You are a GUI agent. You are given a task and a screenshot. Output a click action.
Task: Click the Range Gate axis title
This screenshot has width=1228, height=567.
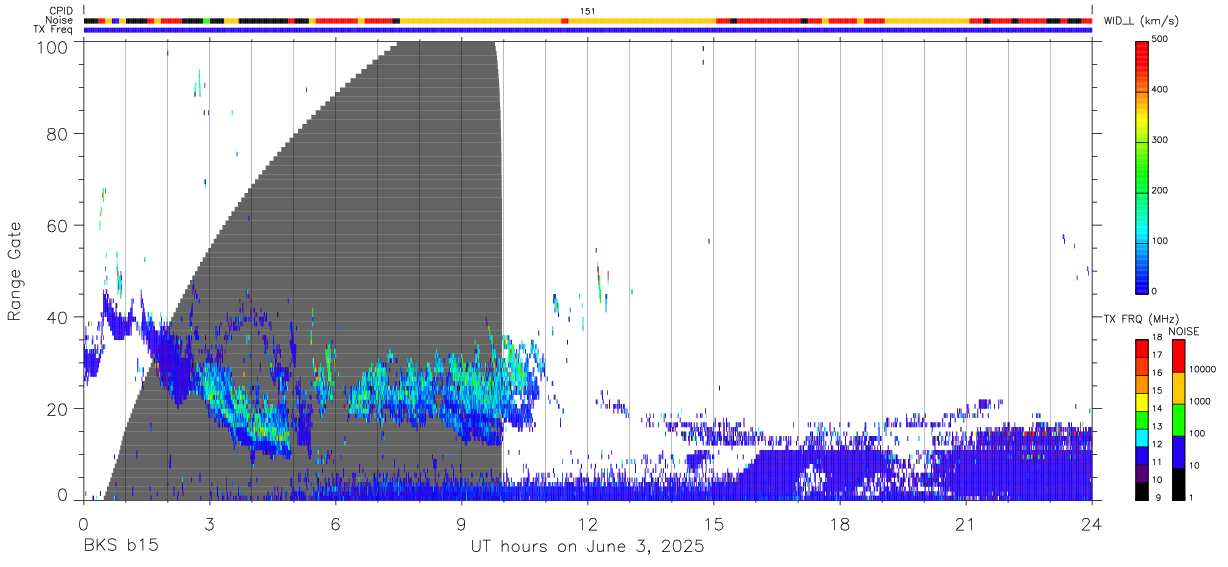coord(15,273)
